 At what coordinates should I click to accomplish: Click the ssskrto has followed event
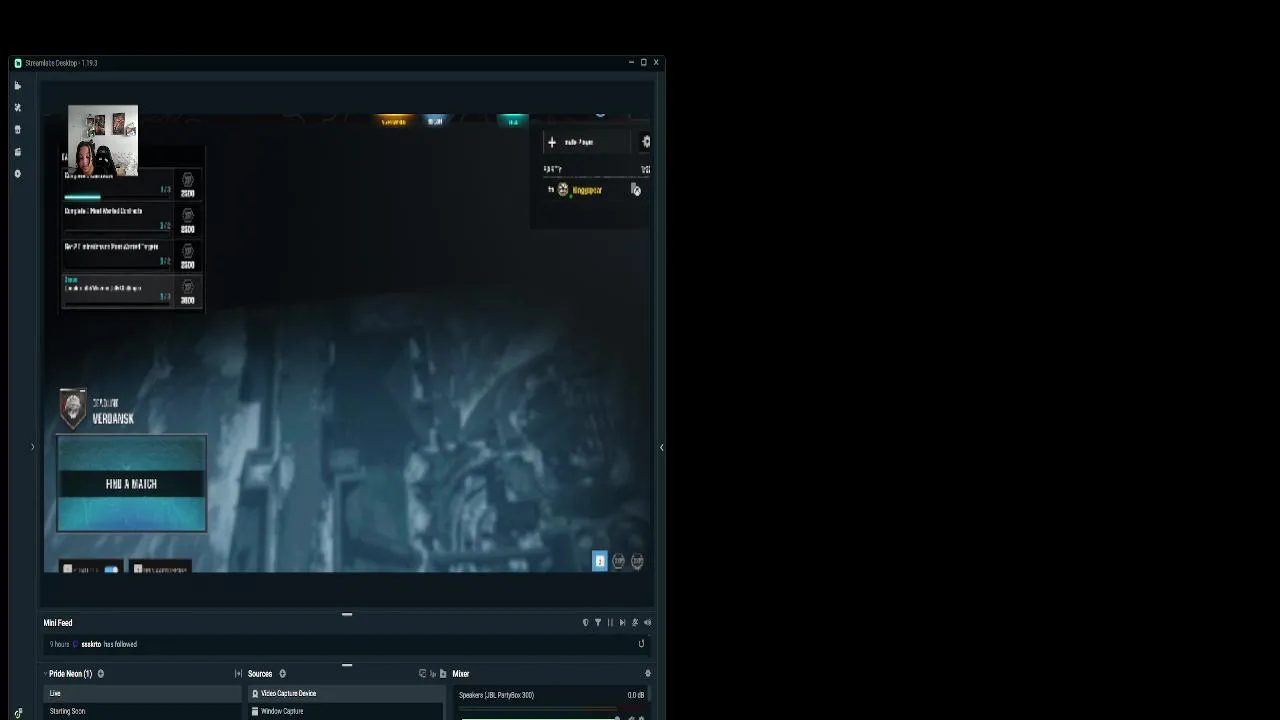click(345, 644)
